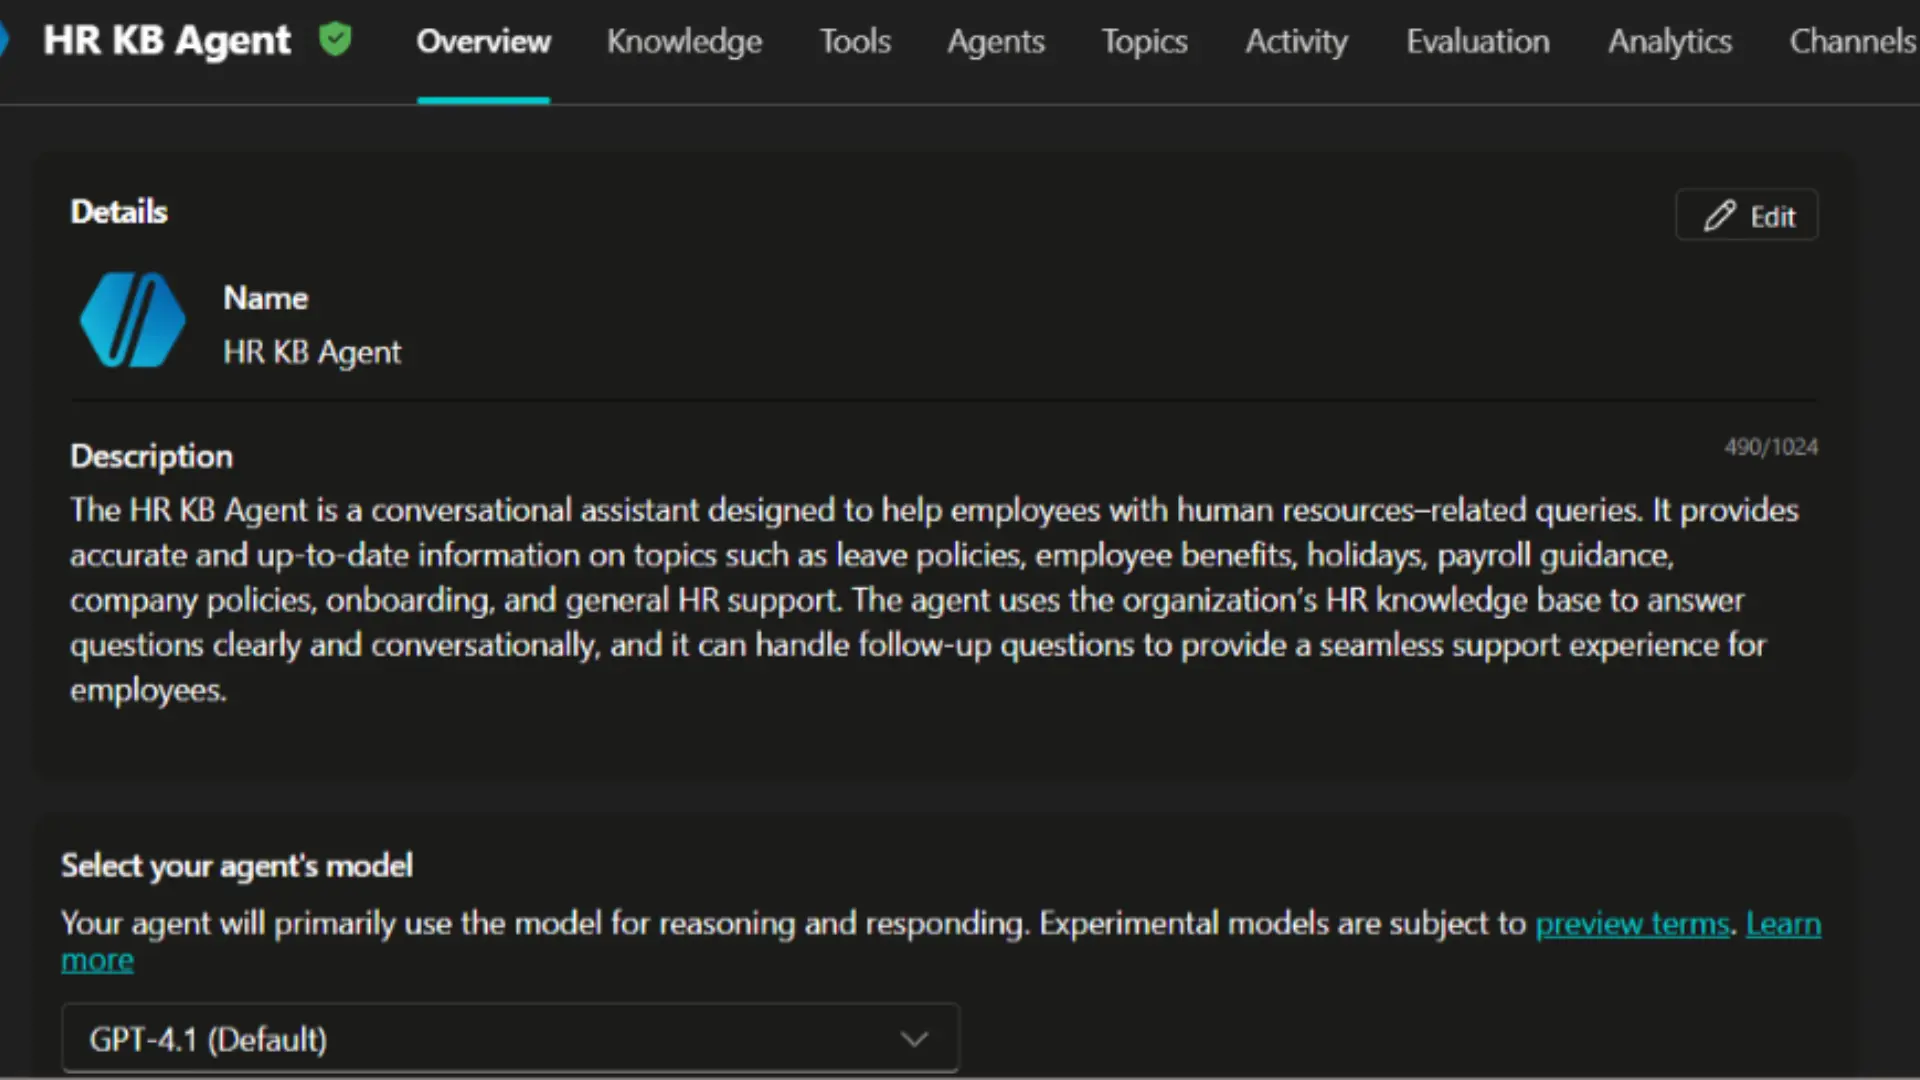The width and height of the screenshot is (1920, 1080).
Task: Open the Evaluation tab
Action: [x=1477, y=42]
